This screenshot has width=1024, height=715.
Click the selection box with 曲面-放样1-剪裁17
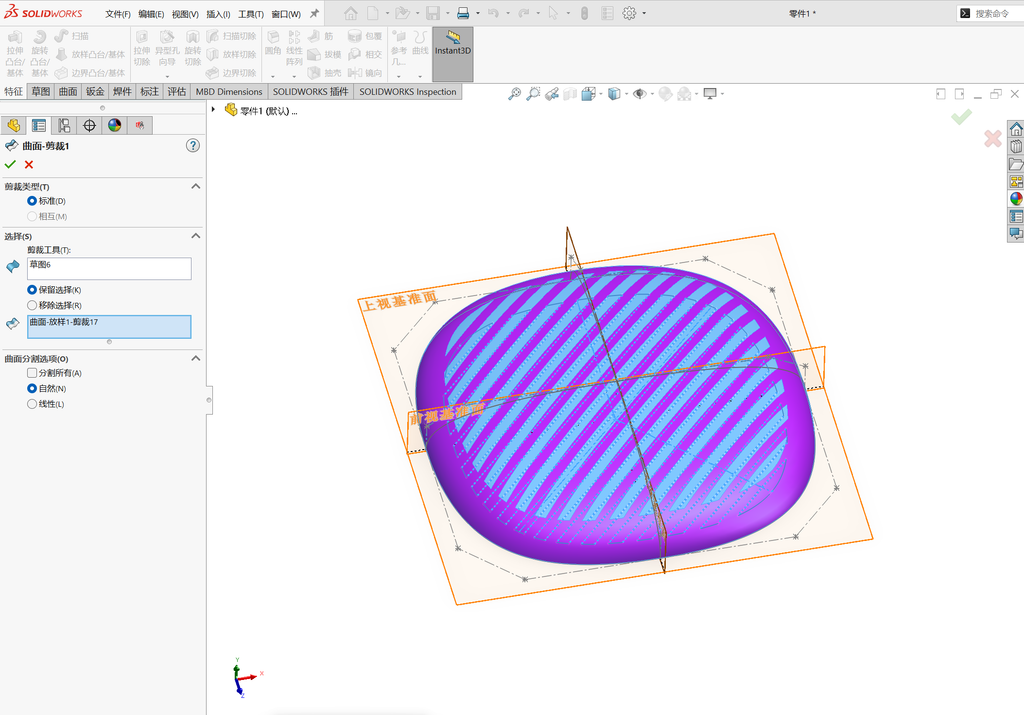coord(109,326)
